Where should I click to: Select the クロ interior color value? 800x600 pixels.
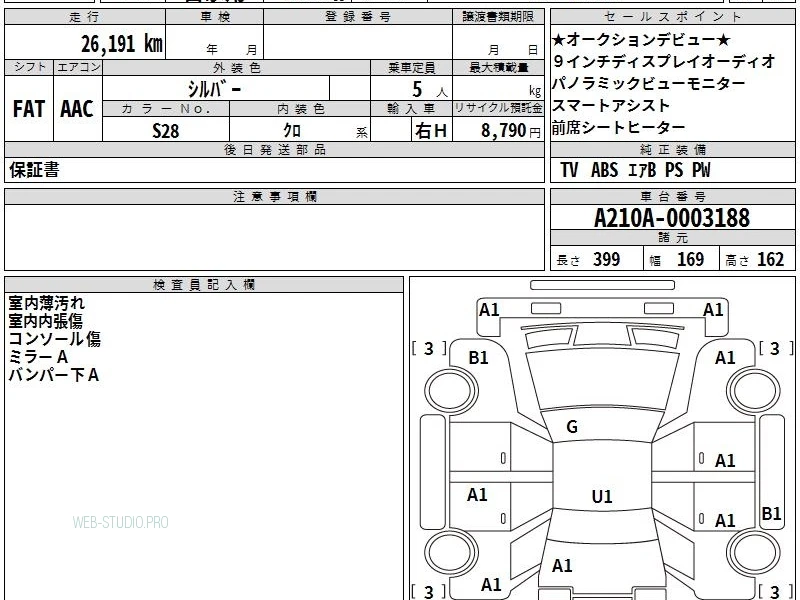point(292,131)
